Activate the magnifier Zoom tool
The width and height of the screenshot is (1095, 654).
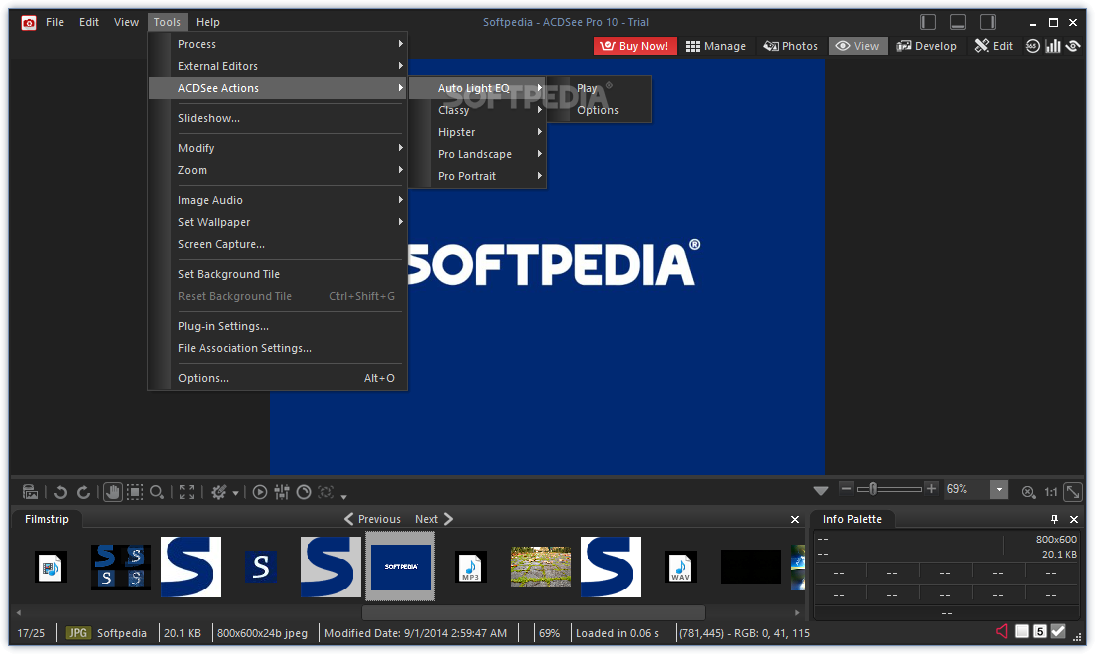pyautogui.click(x=157, y=492)
